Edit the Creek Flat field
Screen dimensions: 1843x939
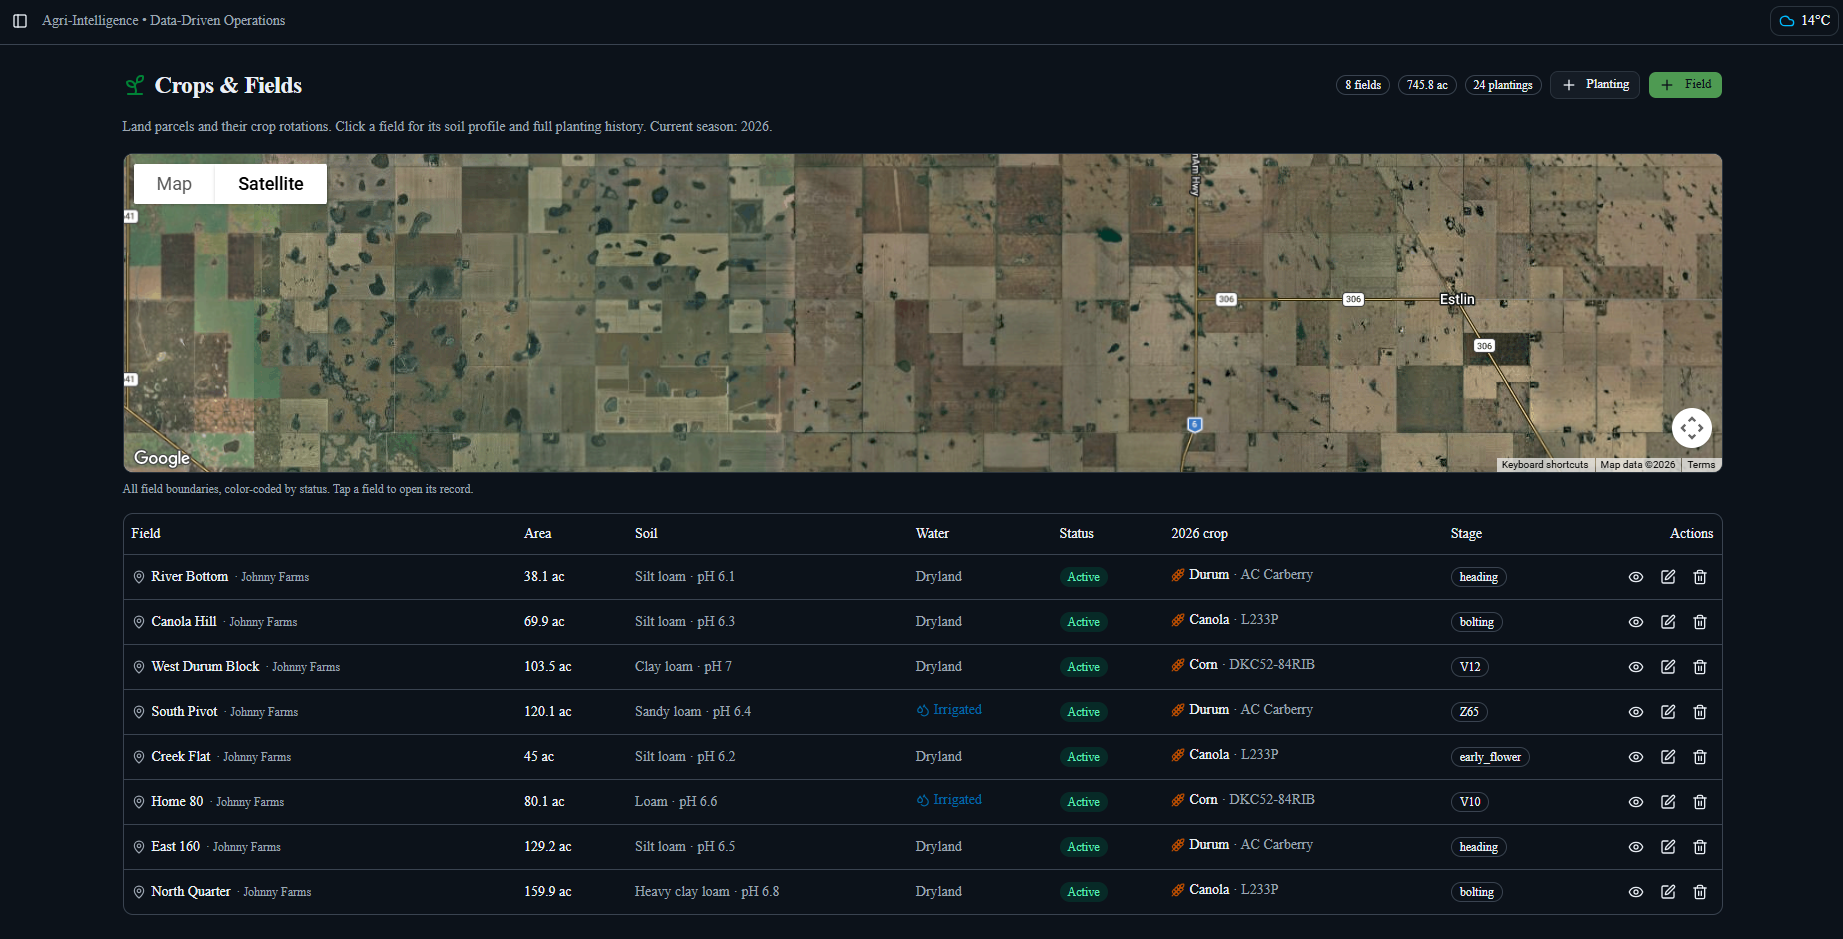tap(1668, 757)
